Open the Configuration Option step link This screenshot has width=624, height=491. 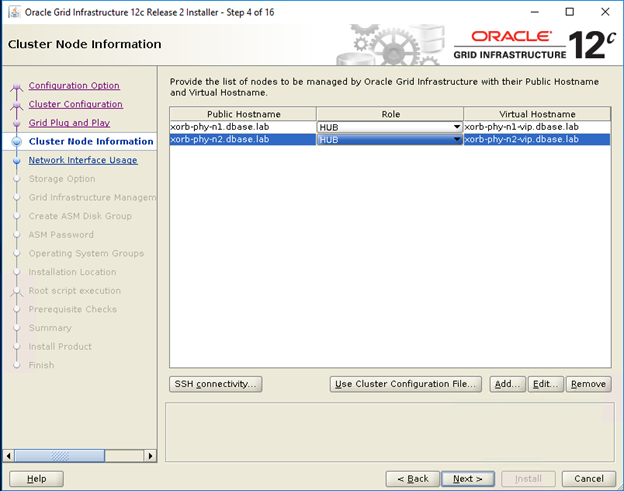point(74,86)
